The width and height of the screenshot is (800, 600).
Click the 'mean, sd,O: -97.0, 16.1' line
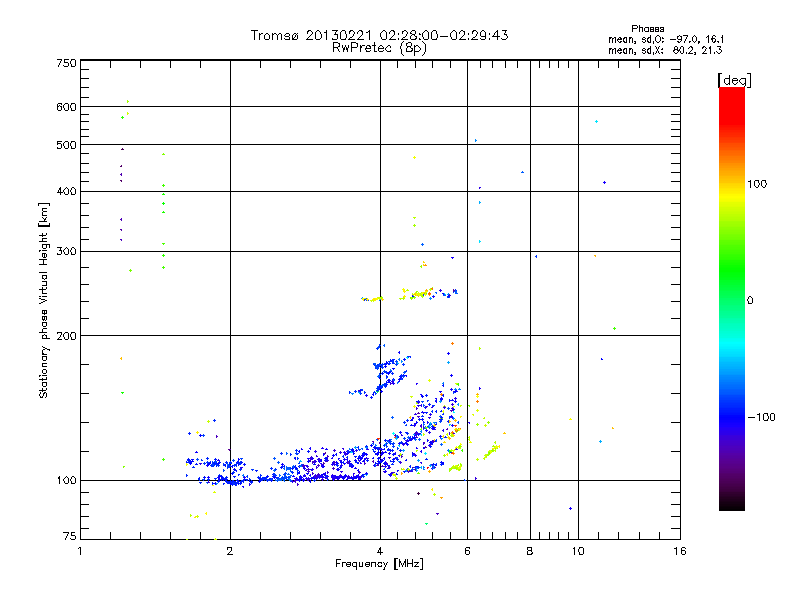pos(666,40)
